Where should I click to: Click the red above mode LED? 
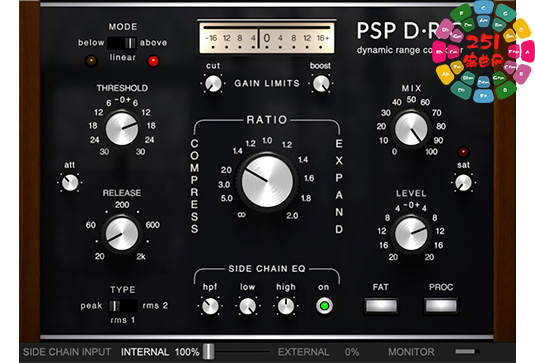click(x=153, y=61)
